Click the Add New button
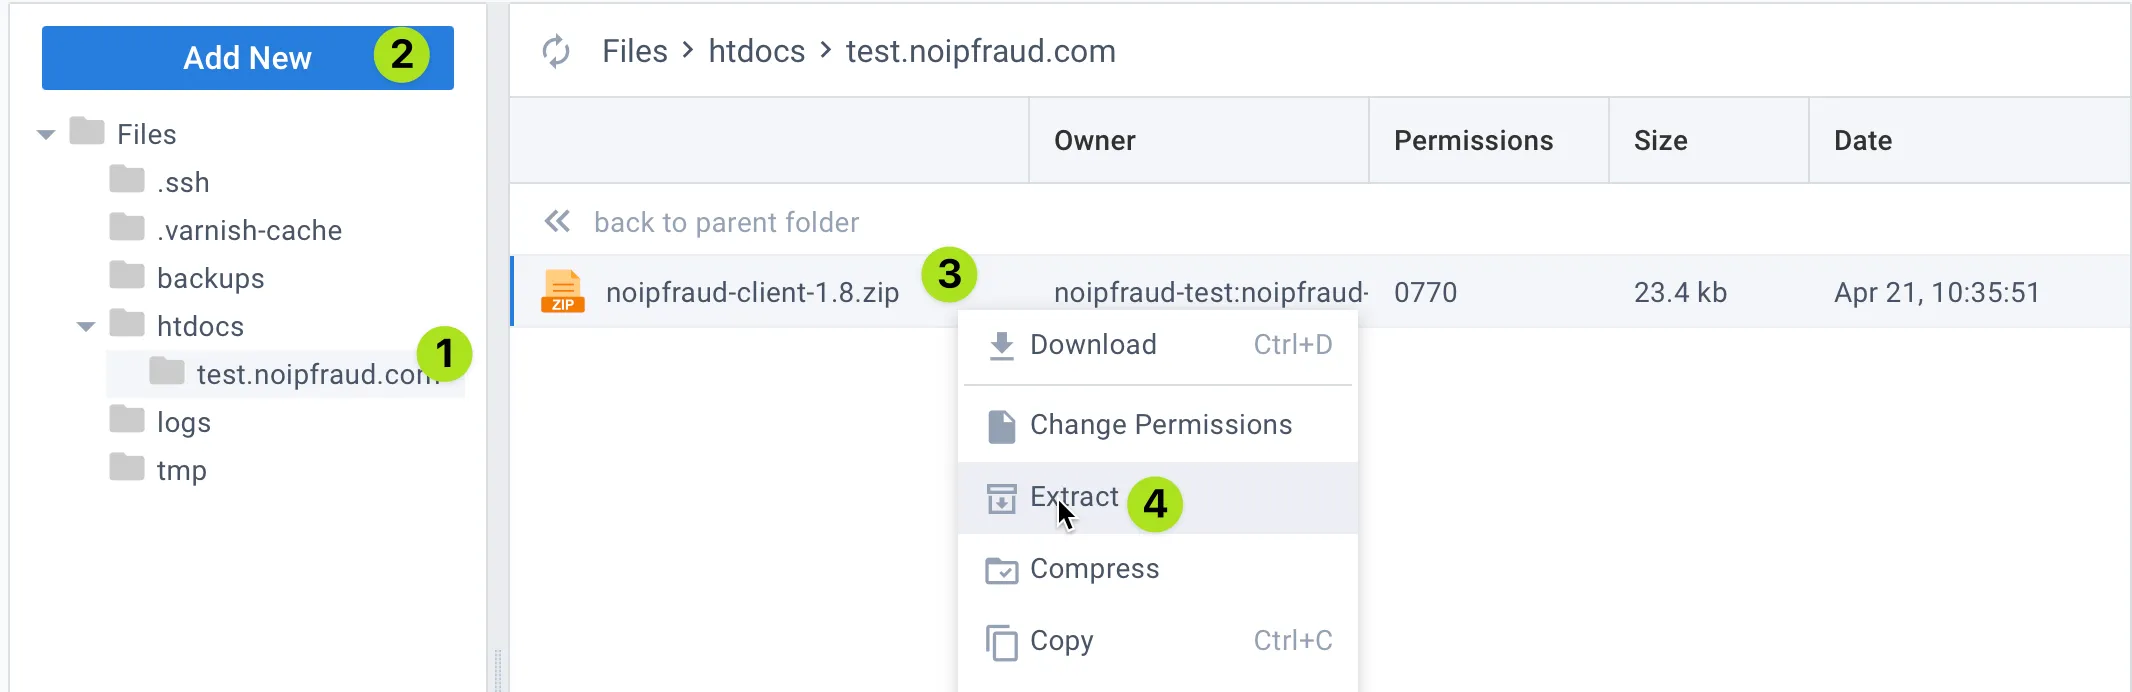This screenshot has height=692, width=2132. (x=248, y=58)
